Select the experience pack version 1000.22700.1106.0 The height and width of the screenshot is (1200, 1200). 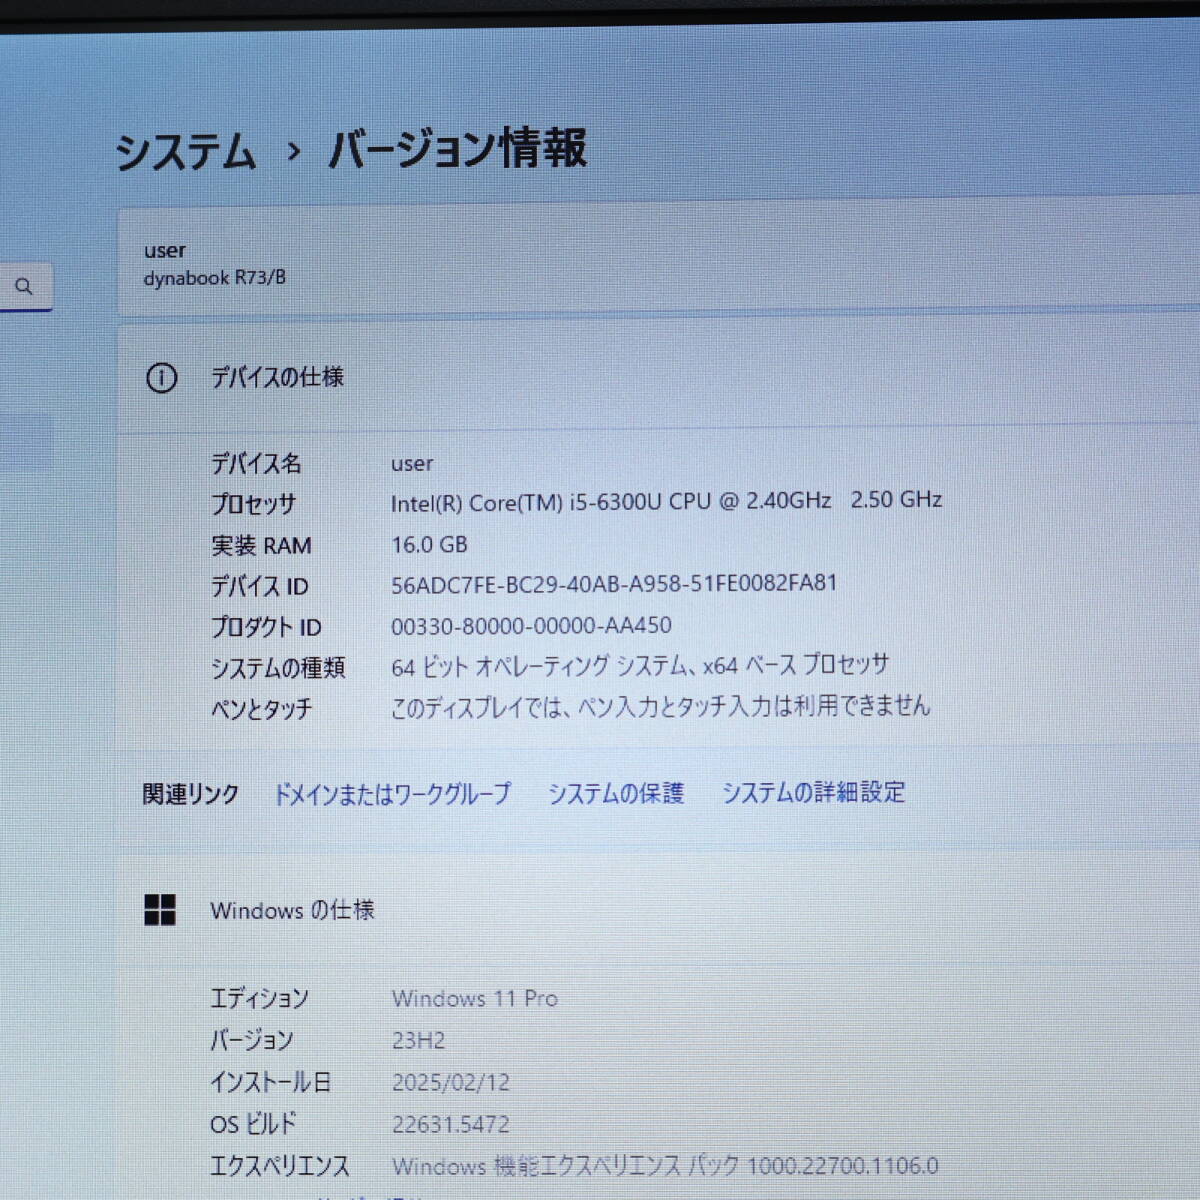pyautogui.click(x=843, y=1165)
